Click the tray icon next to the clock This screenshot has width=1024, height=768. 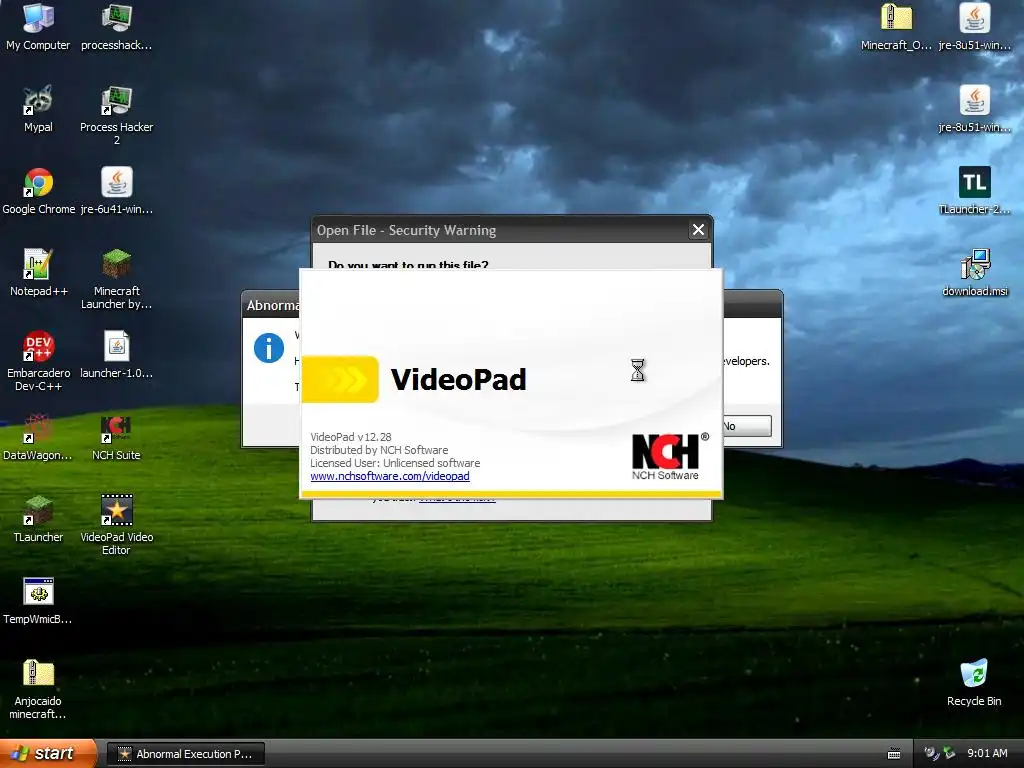(x=949, y=753)
